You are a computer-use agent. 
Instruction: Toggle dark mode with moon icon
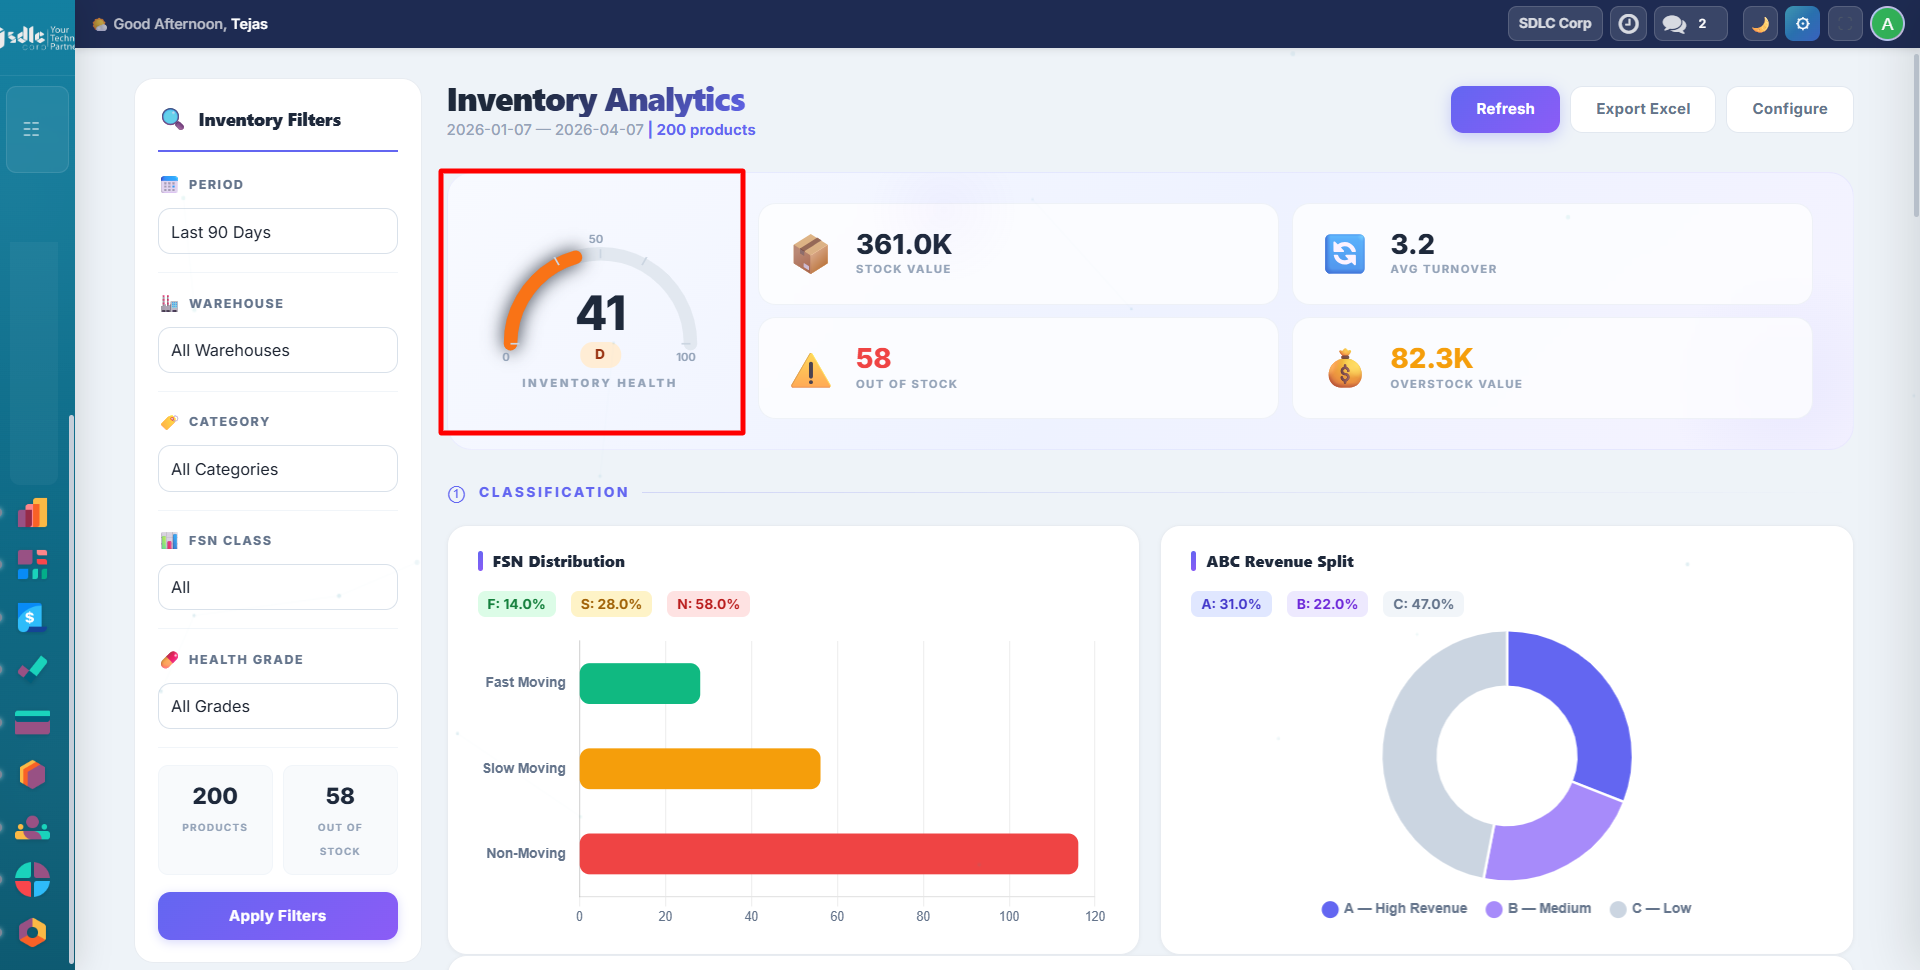click(1760, 24)
